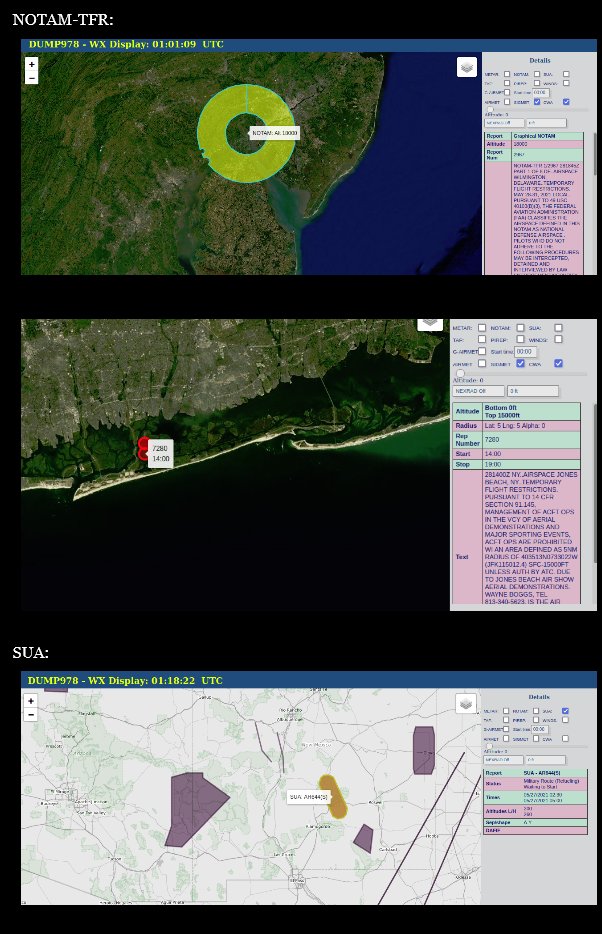Enable AIRMET checkbox in Jones Beach panel
Screen dimensions: 602x934
click(482, 363)
